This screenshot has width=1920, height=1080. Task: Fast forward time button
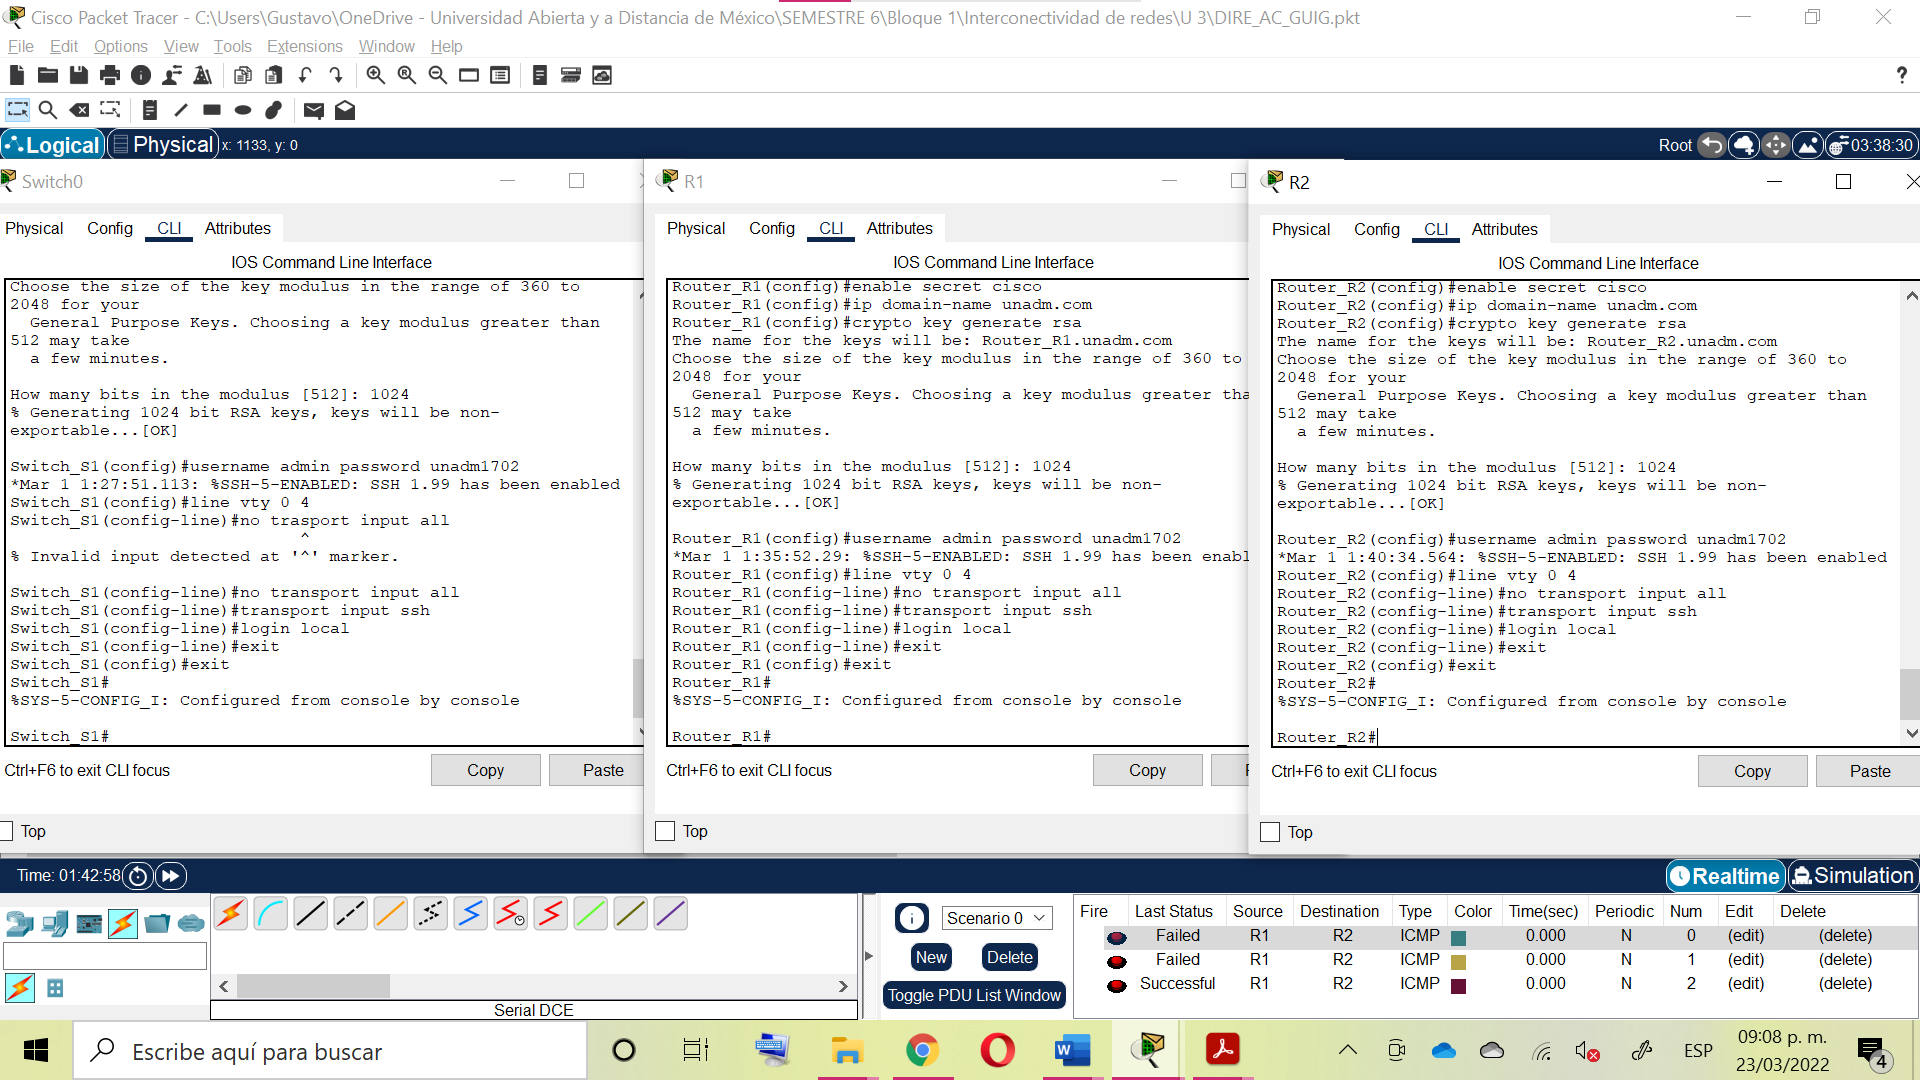(x=171, y=876)
